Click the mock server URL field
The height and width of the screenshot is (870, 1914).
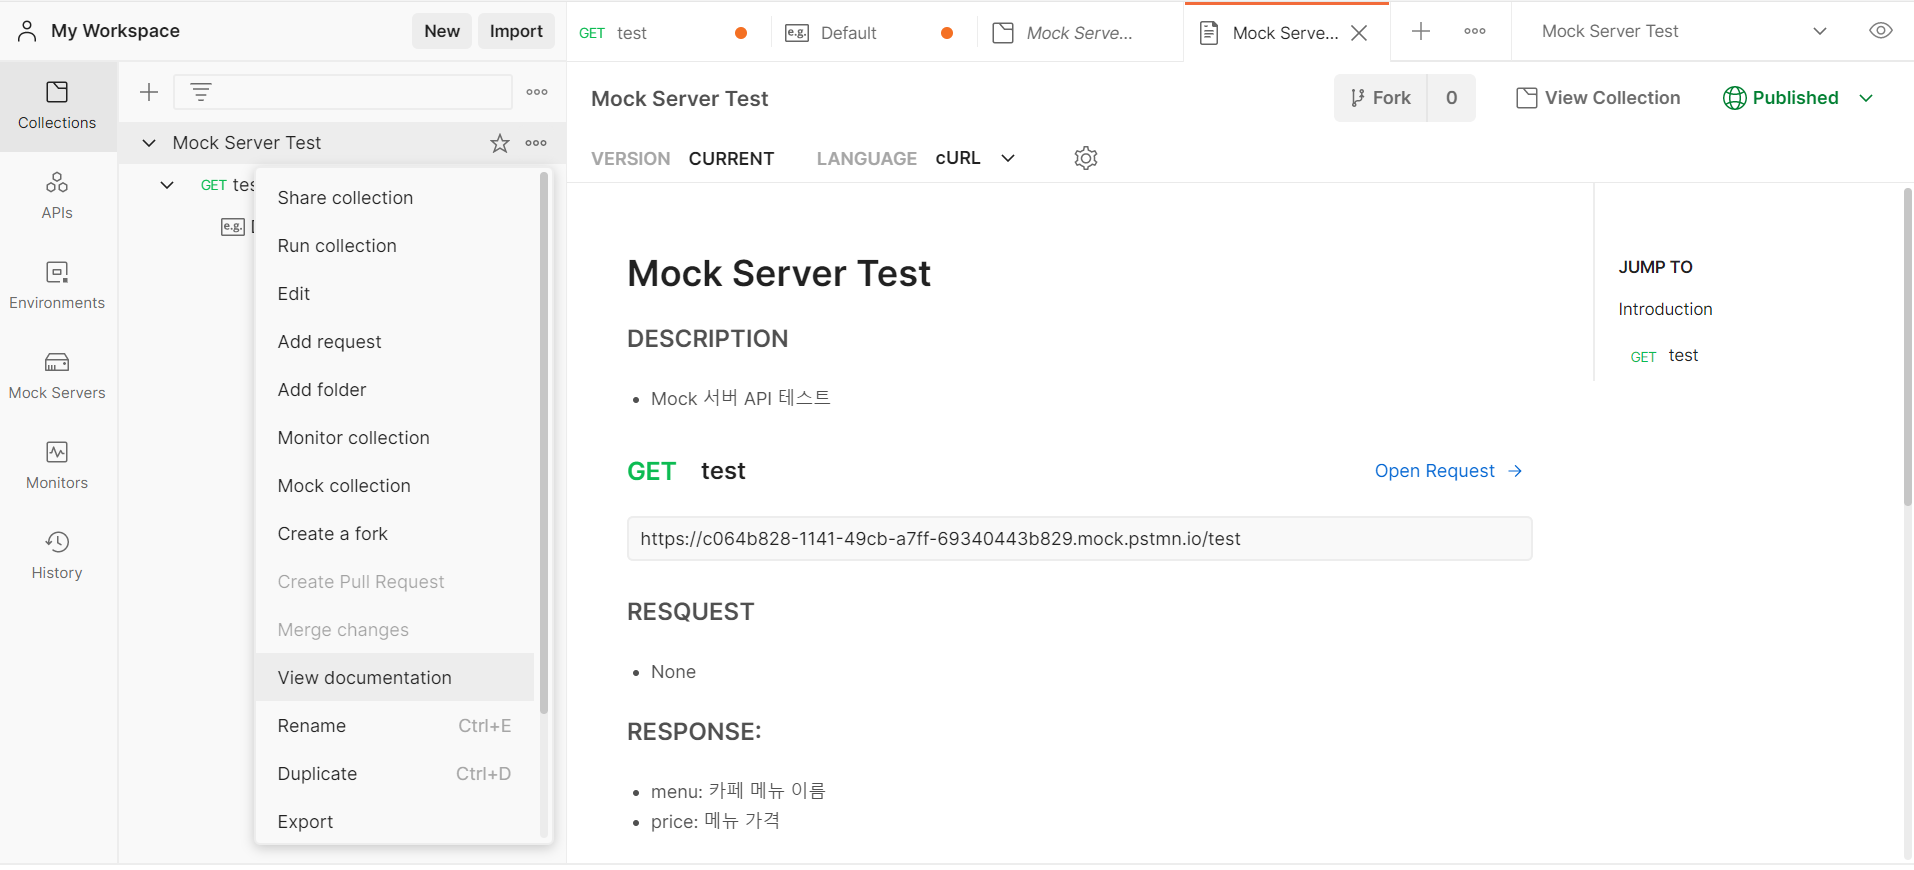[x=1079, y=539]
